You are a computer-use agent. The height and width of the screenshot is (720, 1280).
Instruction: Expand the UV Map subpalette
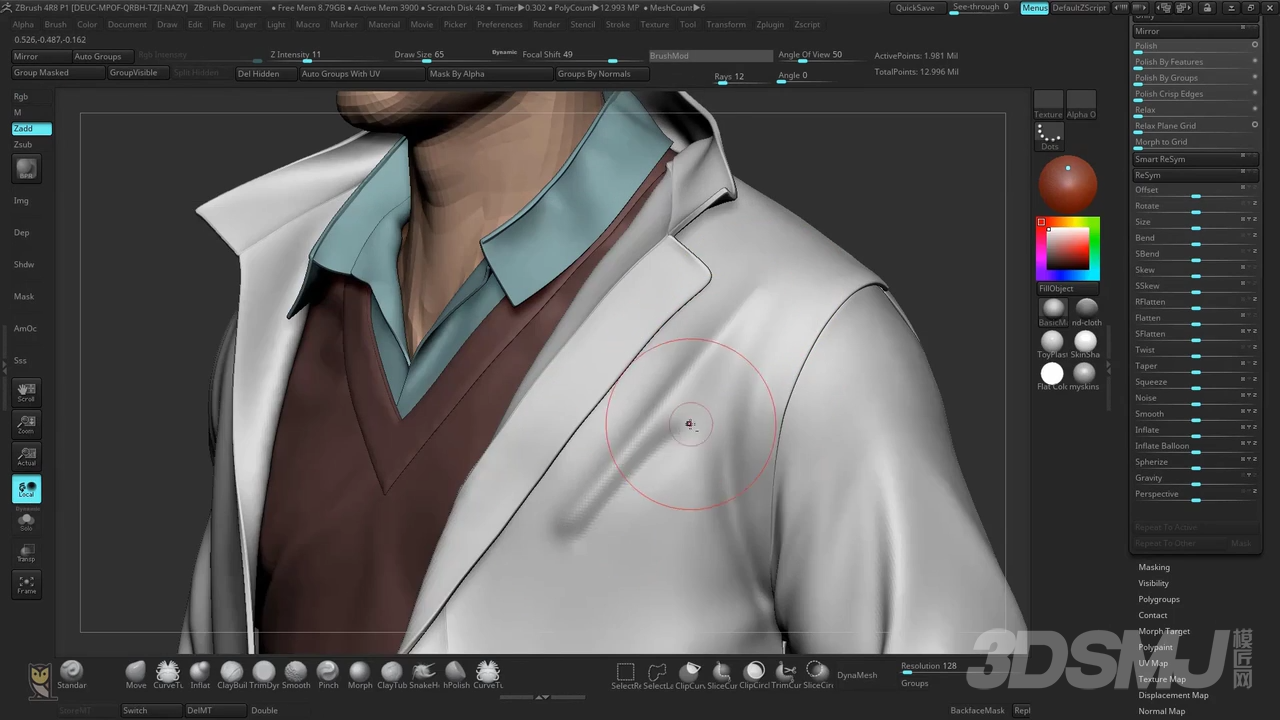tap(1153, 663)
